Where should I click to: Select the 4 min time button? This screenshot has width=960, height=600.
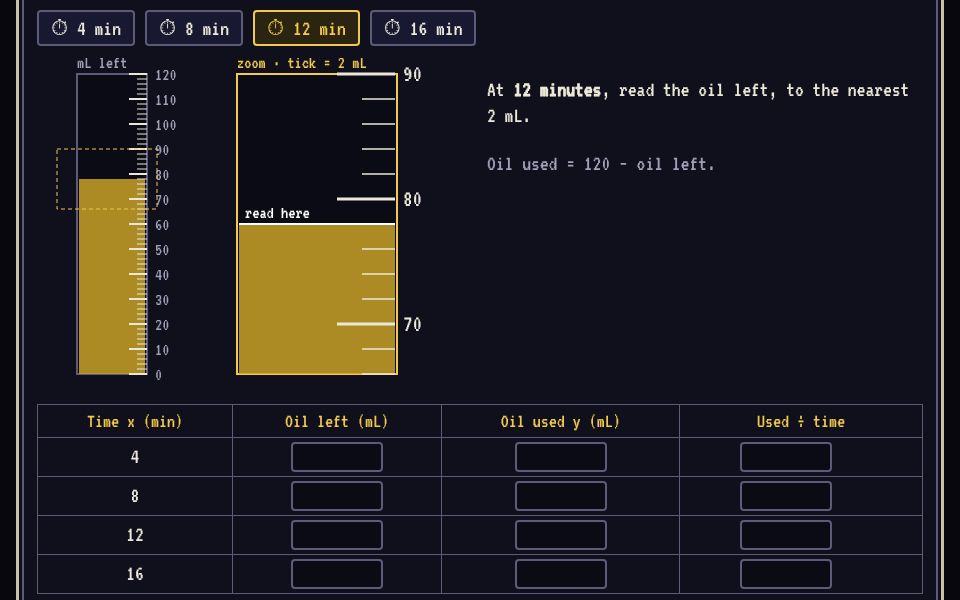(86, 28)
